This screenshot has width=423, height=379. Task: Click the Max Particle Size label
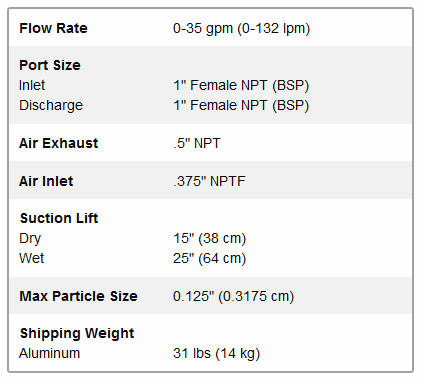(78, 296)
